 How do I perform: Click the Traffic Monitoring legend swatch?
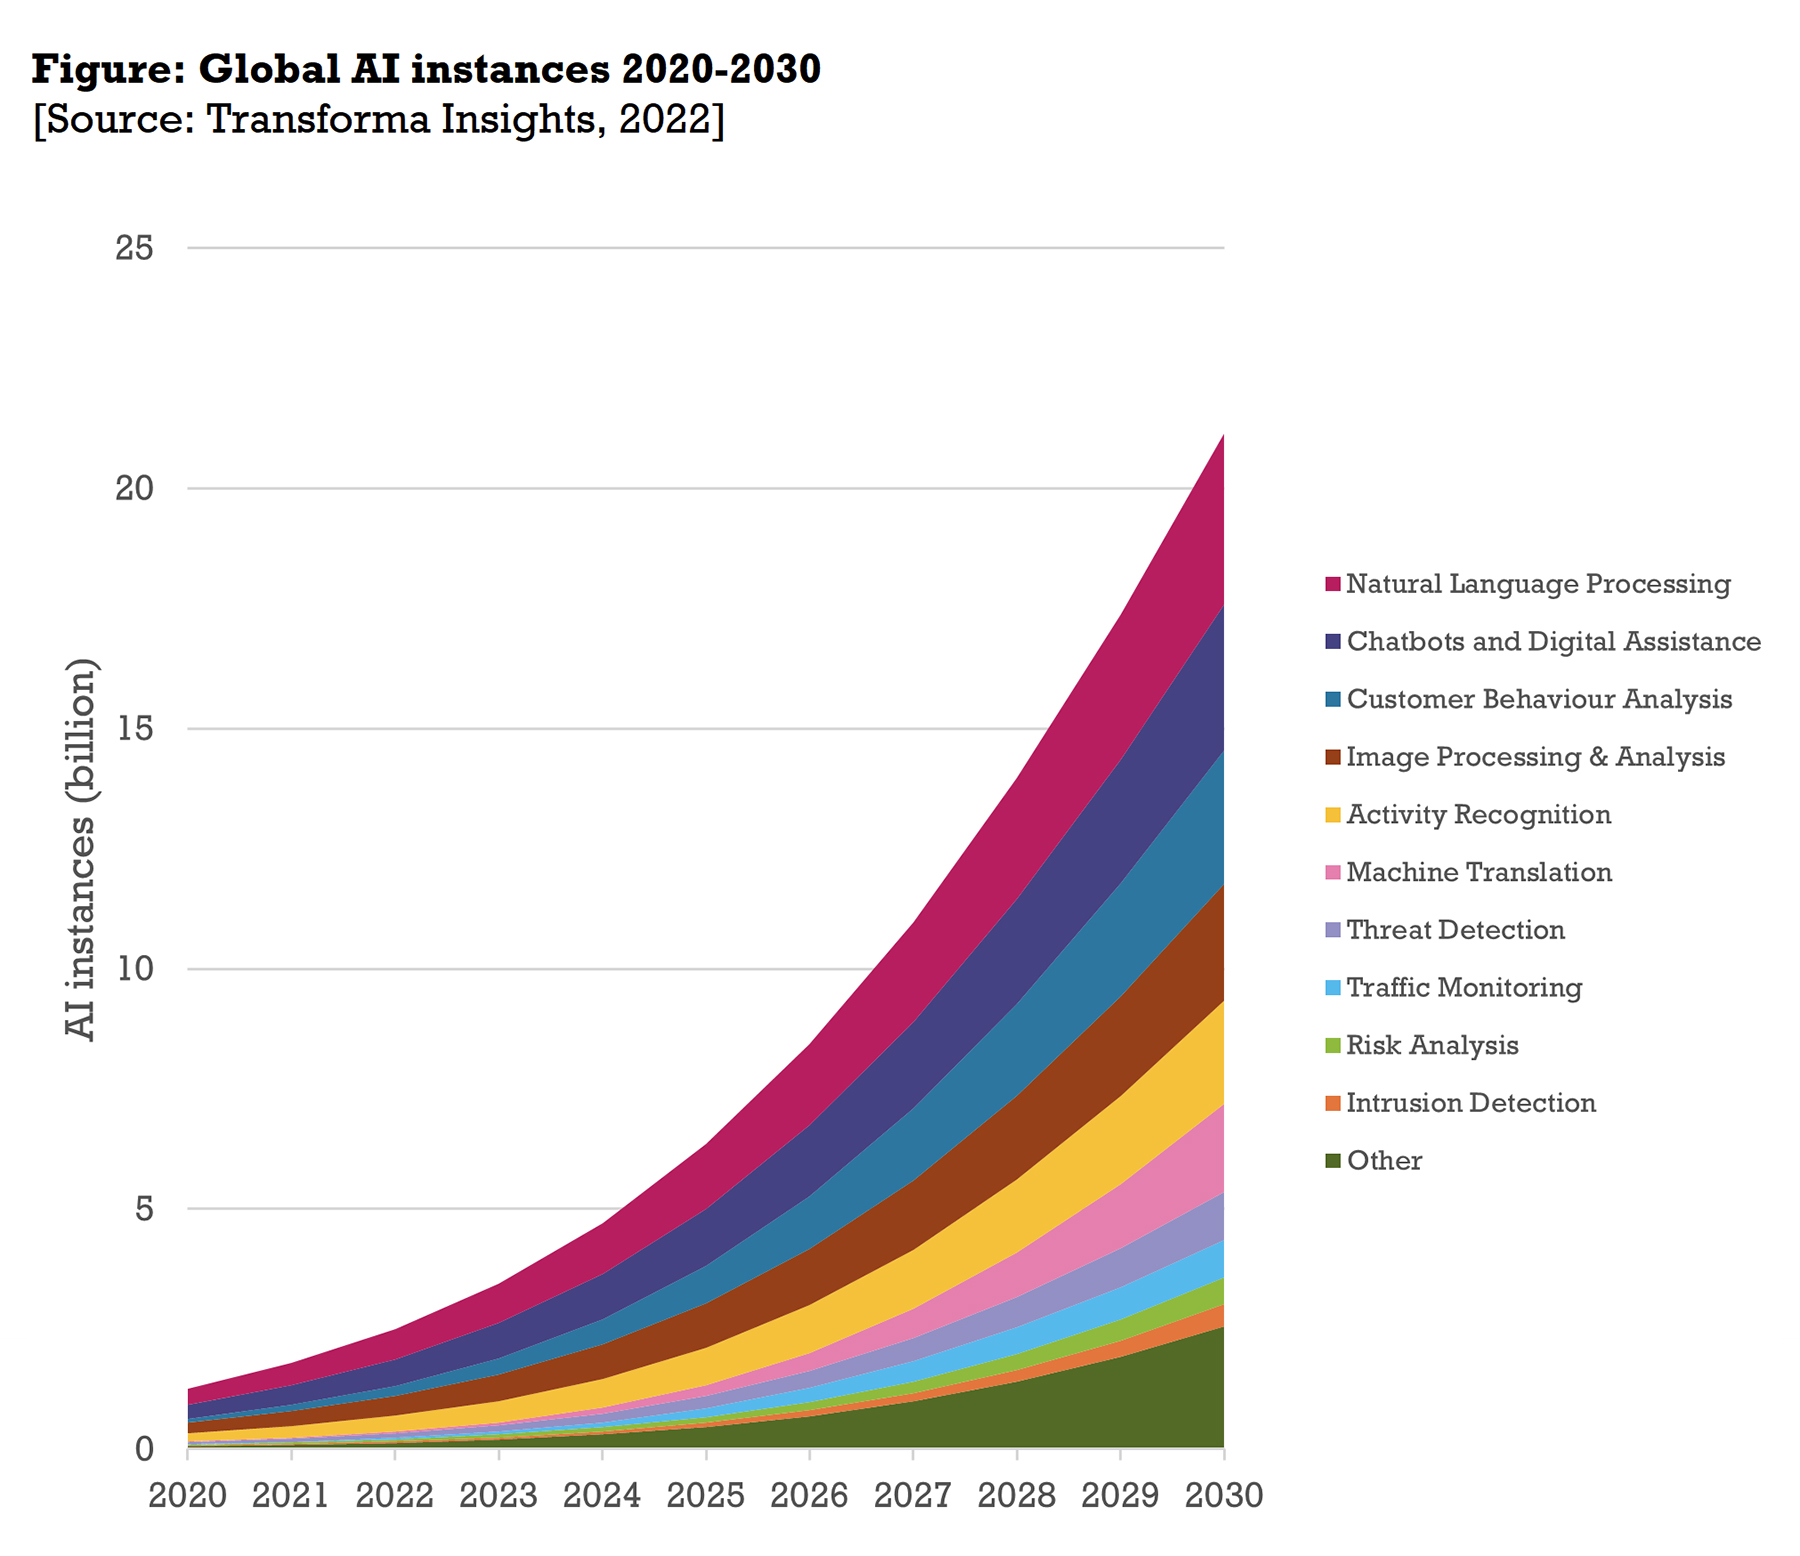(1332, 988)
